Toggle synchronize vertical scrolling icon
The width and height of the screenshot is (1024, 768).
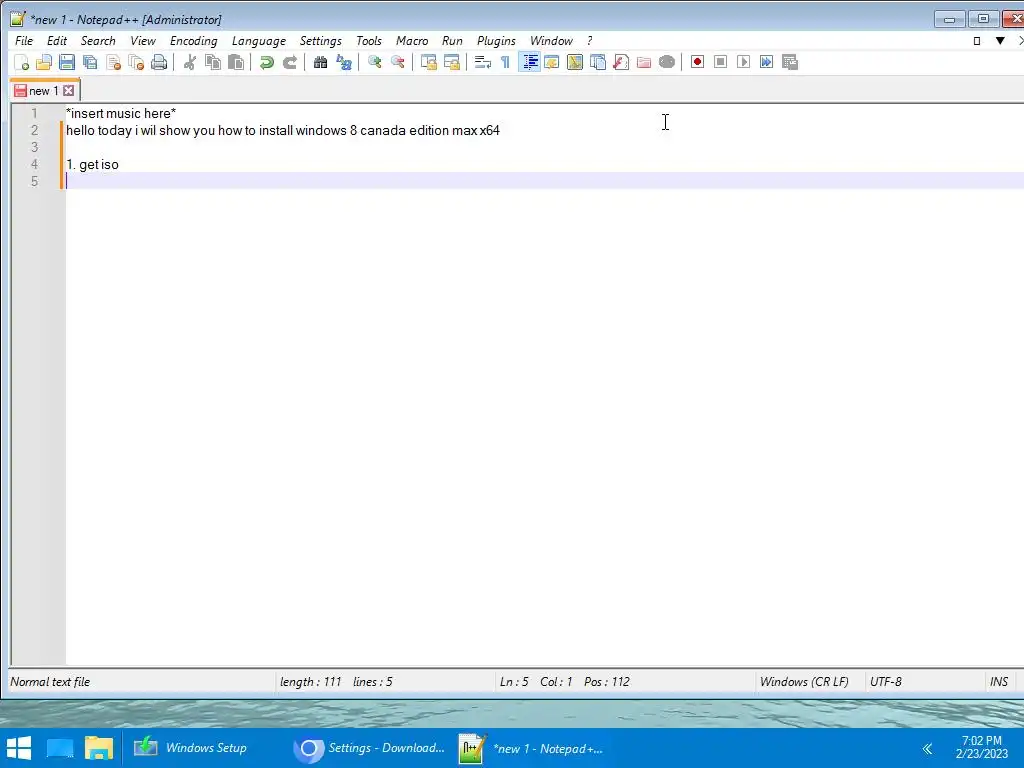click(x=428, y=62)
